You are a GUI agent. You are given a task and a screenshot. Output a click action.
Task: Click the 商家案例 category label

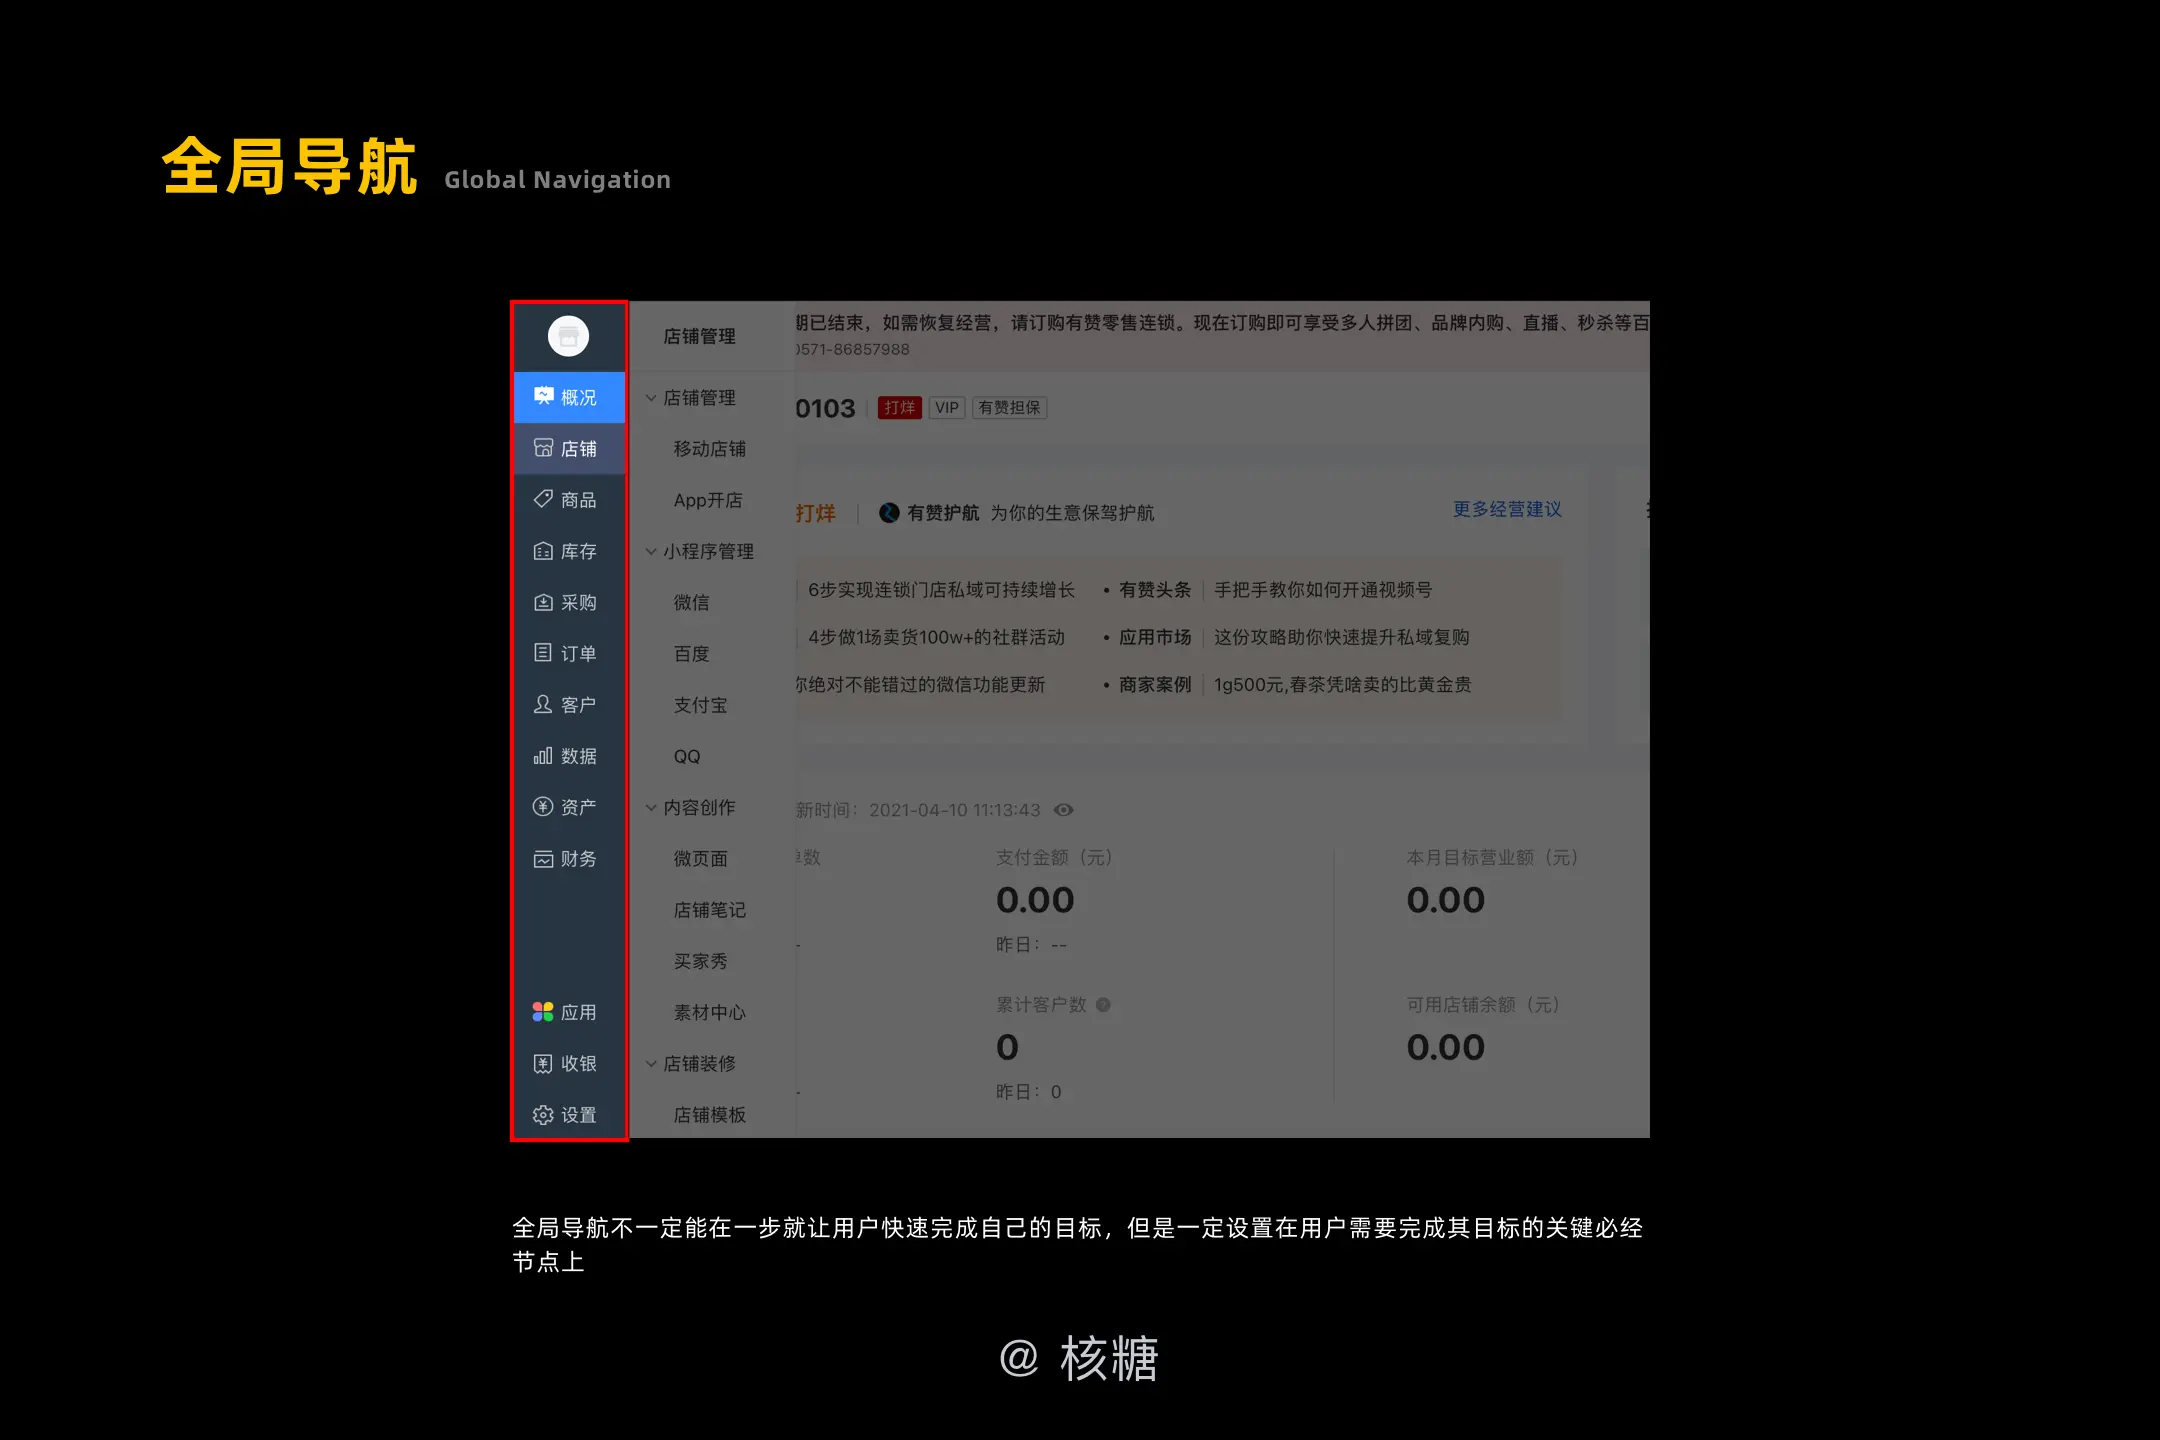[x=1155, y=685]
